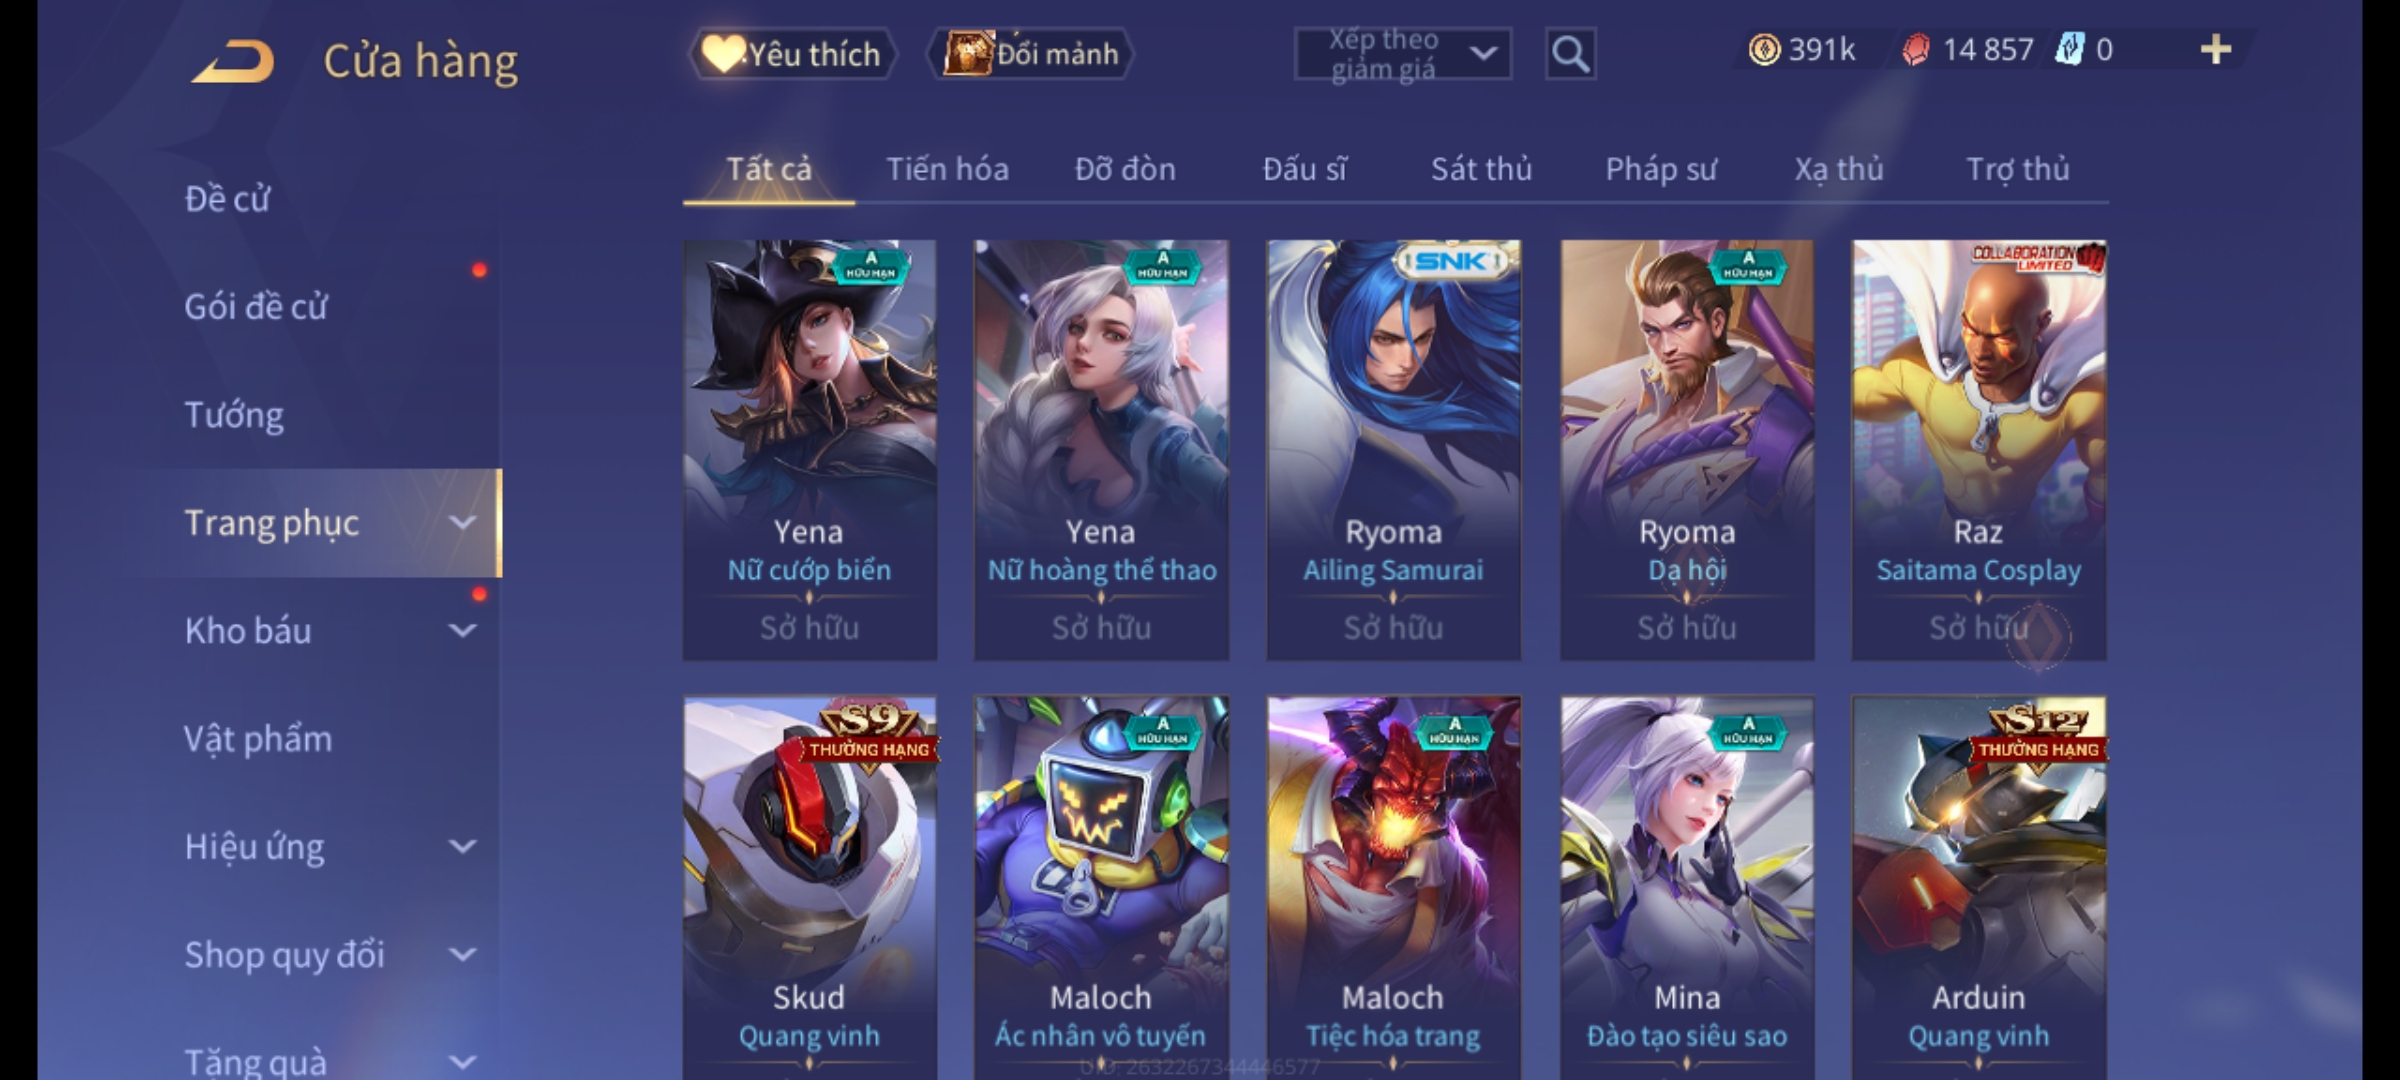Expand the Kho báu sidebar section

462,631
